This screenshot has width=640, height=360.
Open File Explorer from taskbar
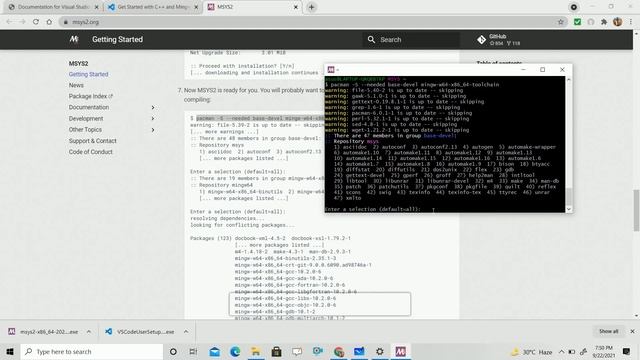click(256, 351)
